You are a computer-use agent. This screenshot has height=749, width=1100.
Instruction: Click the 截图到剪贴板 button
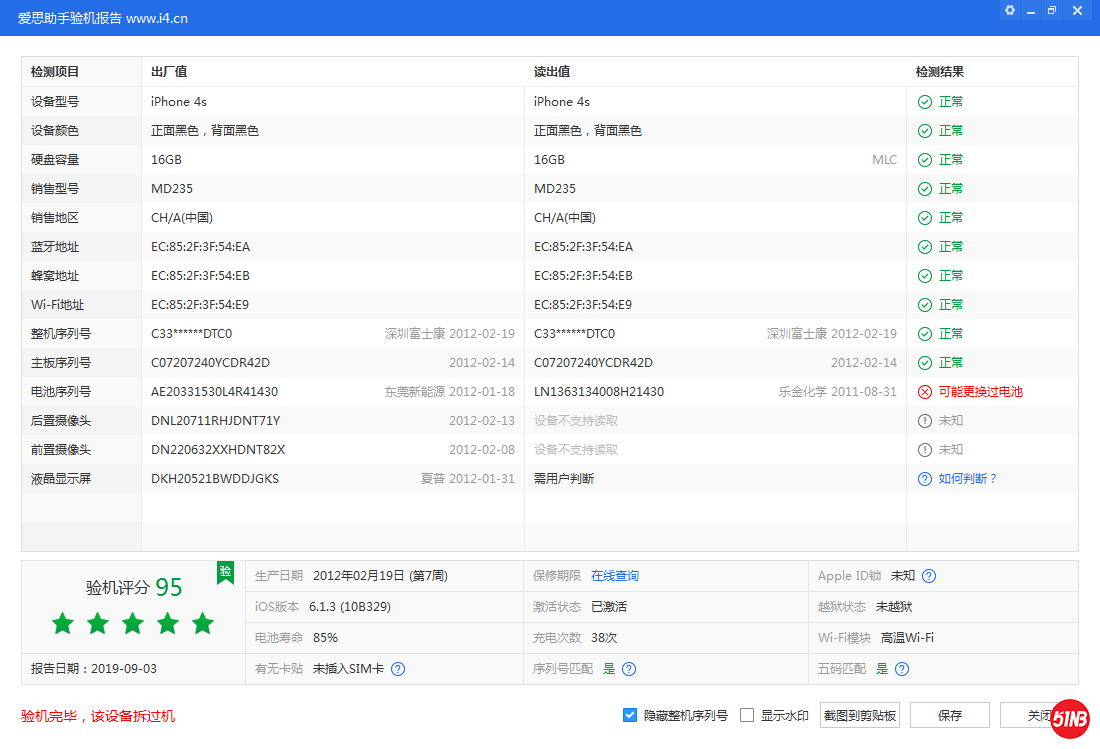pyautogui.click(x=859, y=714)
